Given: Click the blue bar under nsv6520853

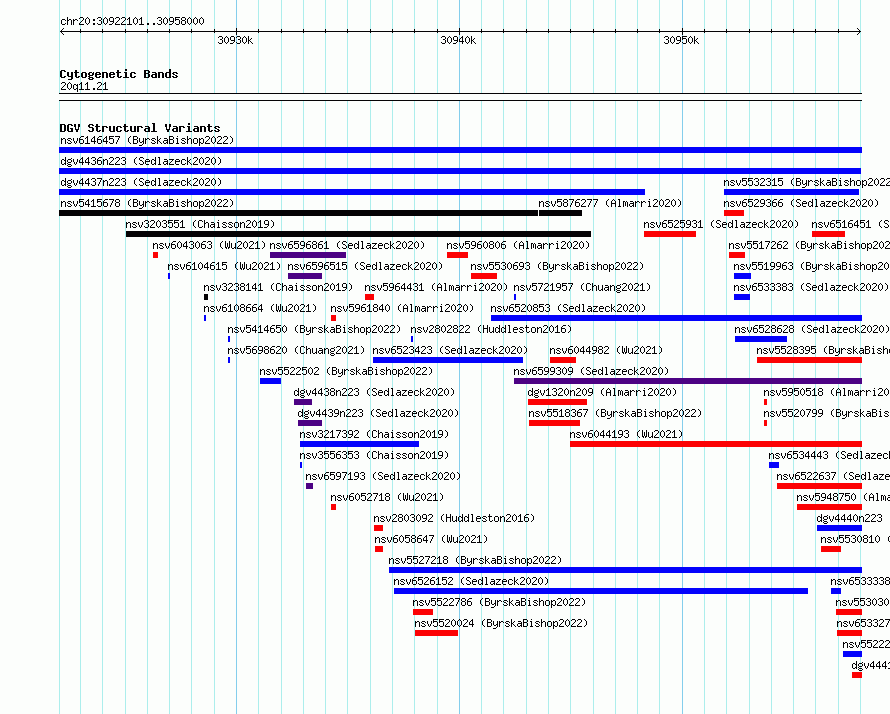Looking at the screenshot, I should pyautogui.click(x=676, y=318).
